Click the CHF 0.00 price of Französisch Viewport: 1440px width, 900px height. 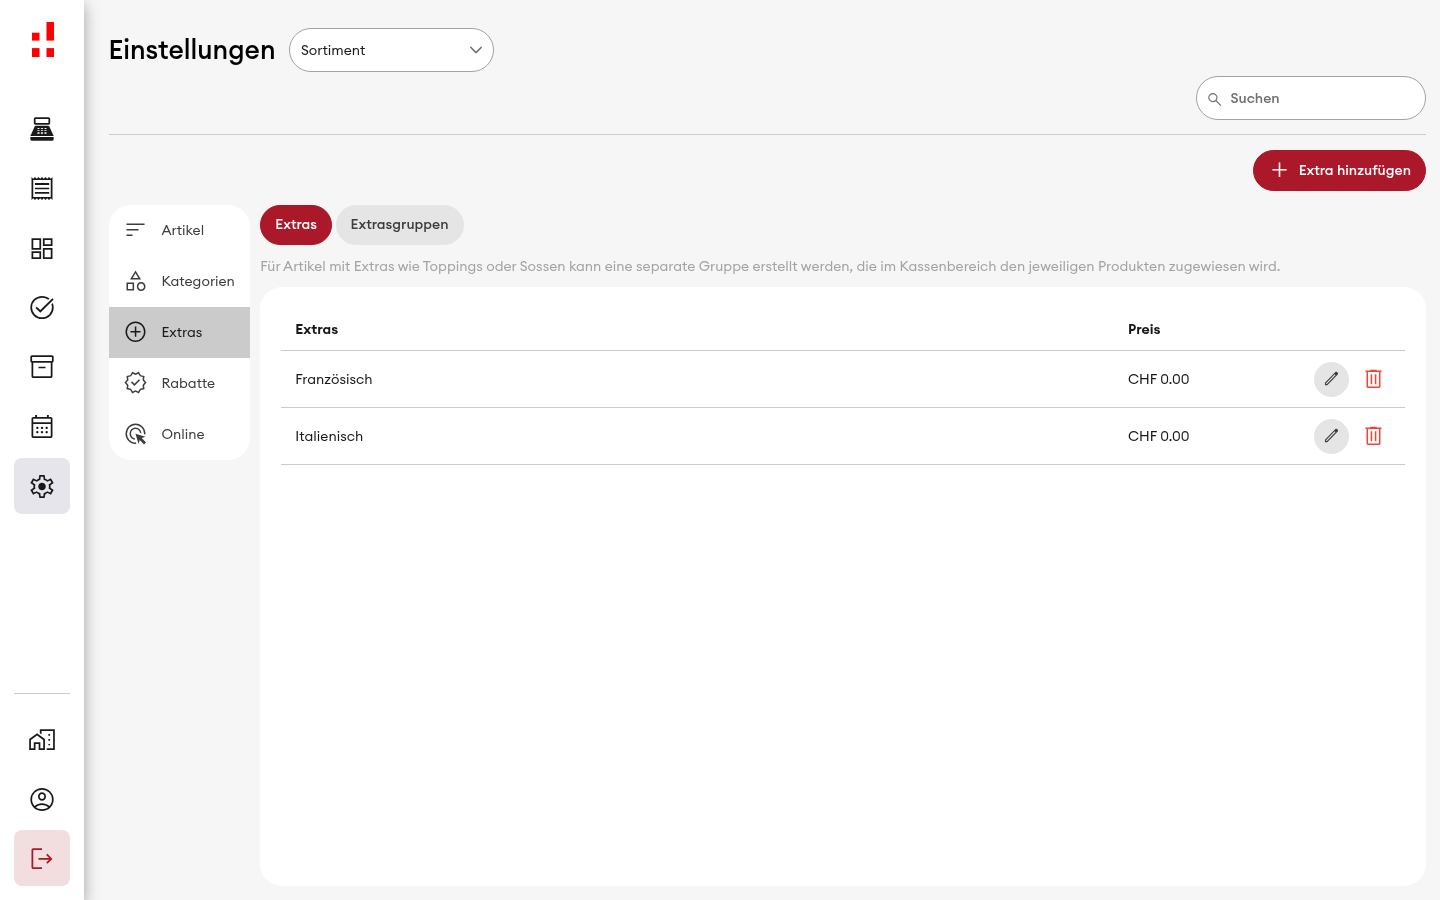point(1158,379)
